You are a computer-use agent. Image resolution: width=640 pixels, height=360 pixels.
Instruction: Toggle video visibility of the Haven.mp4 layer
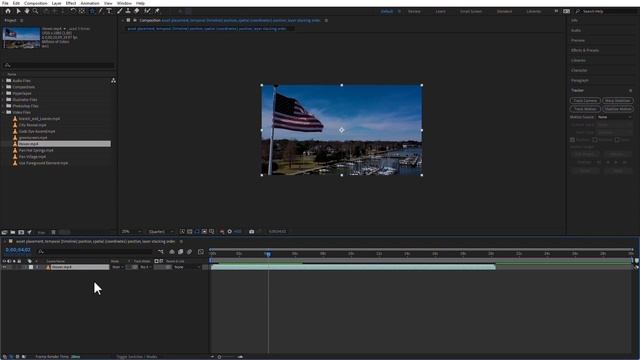pos(4,267)
